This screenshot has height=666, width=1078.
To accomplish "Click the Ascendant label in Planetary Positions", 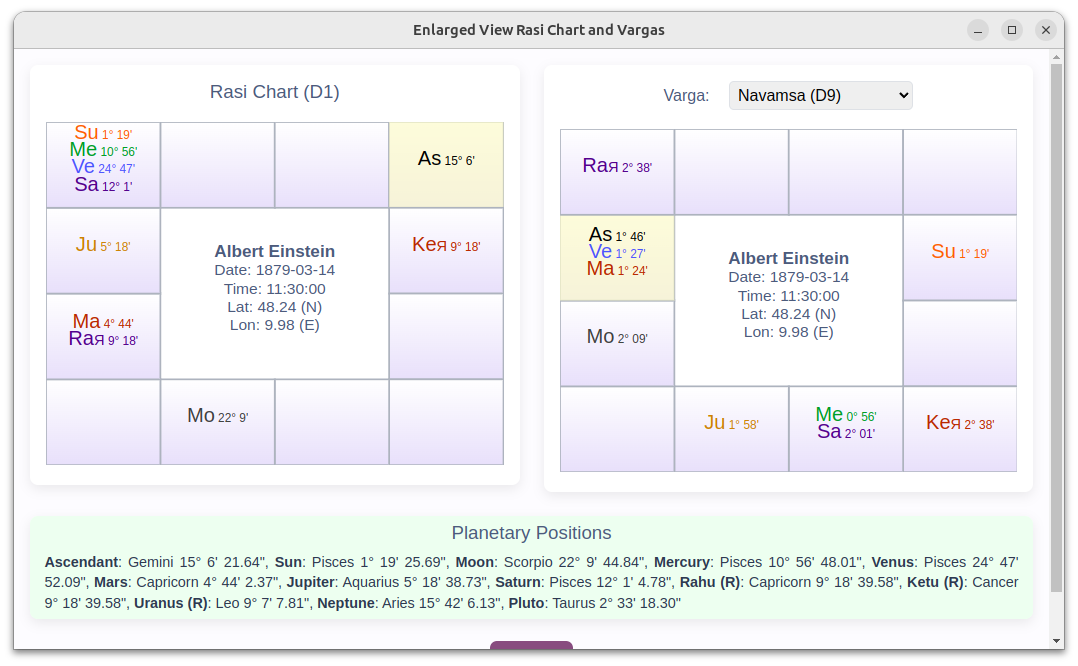I will pos(81,562).
